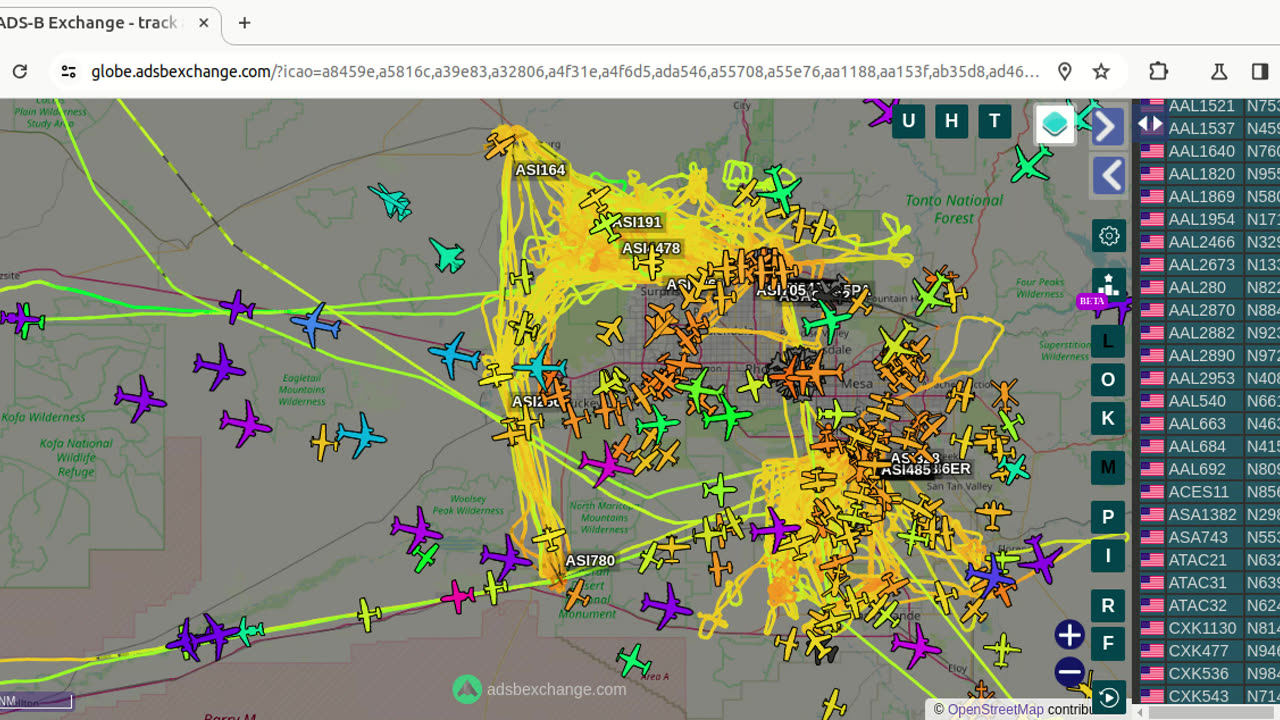Select the AAL540 row in aircraft list

1208,401
